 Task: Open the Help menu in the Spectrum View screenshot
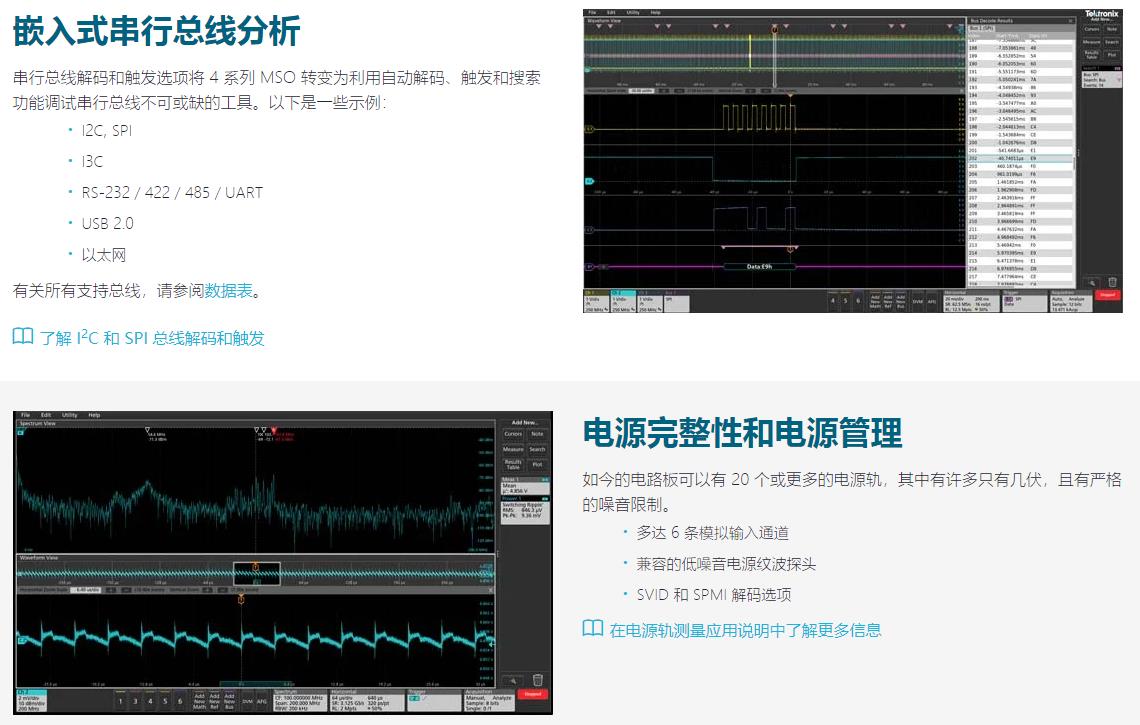[94, 415]
